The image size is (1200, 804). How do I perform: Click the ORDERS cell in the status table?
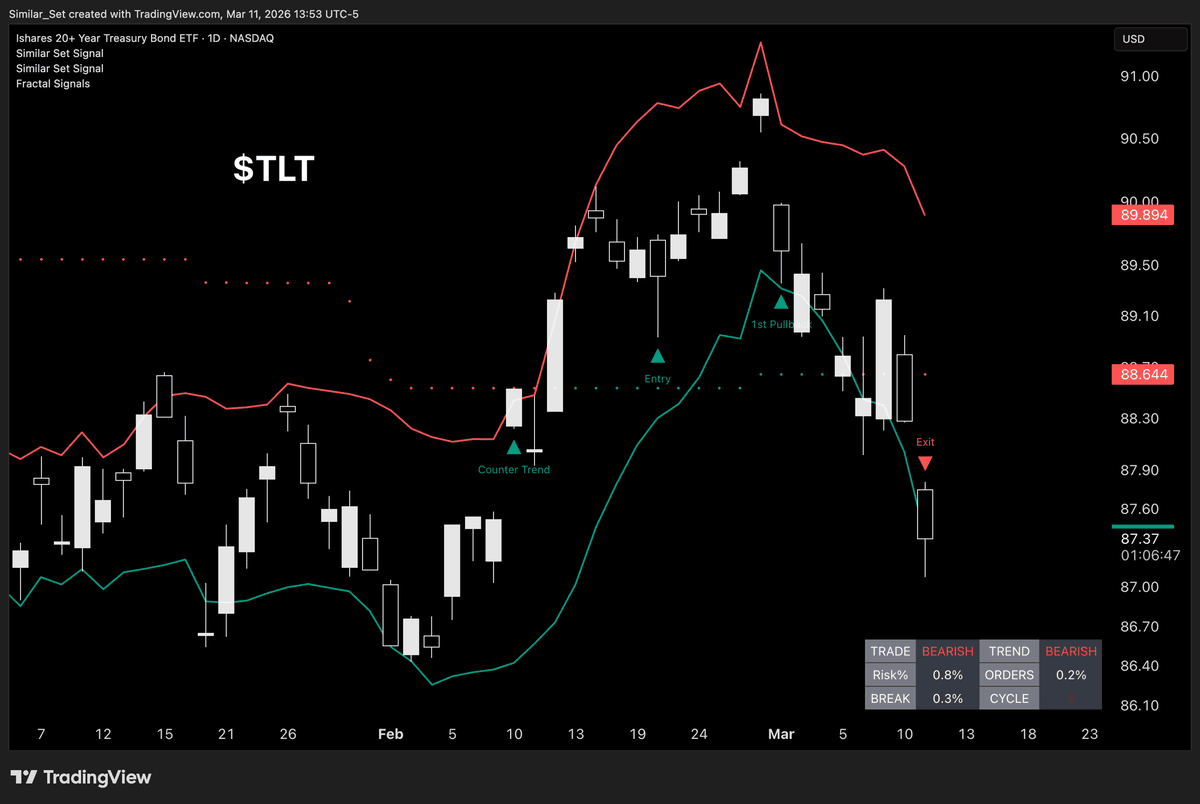(1009, 675)
